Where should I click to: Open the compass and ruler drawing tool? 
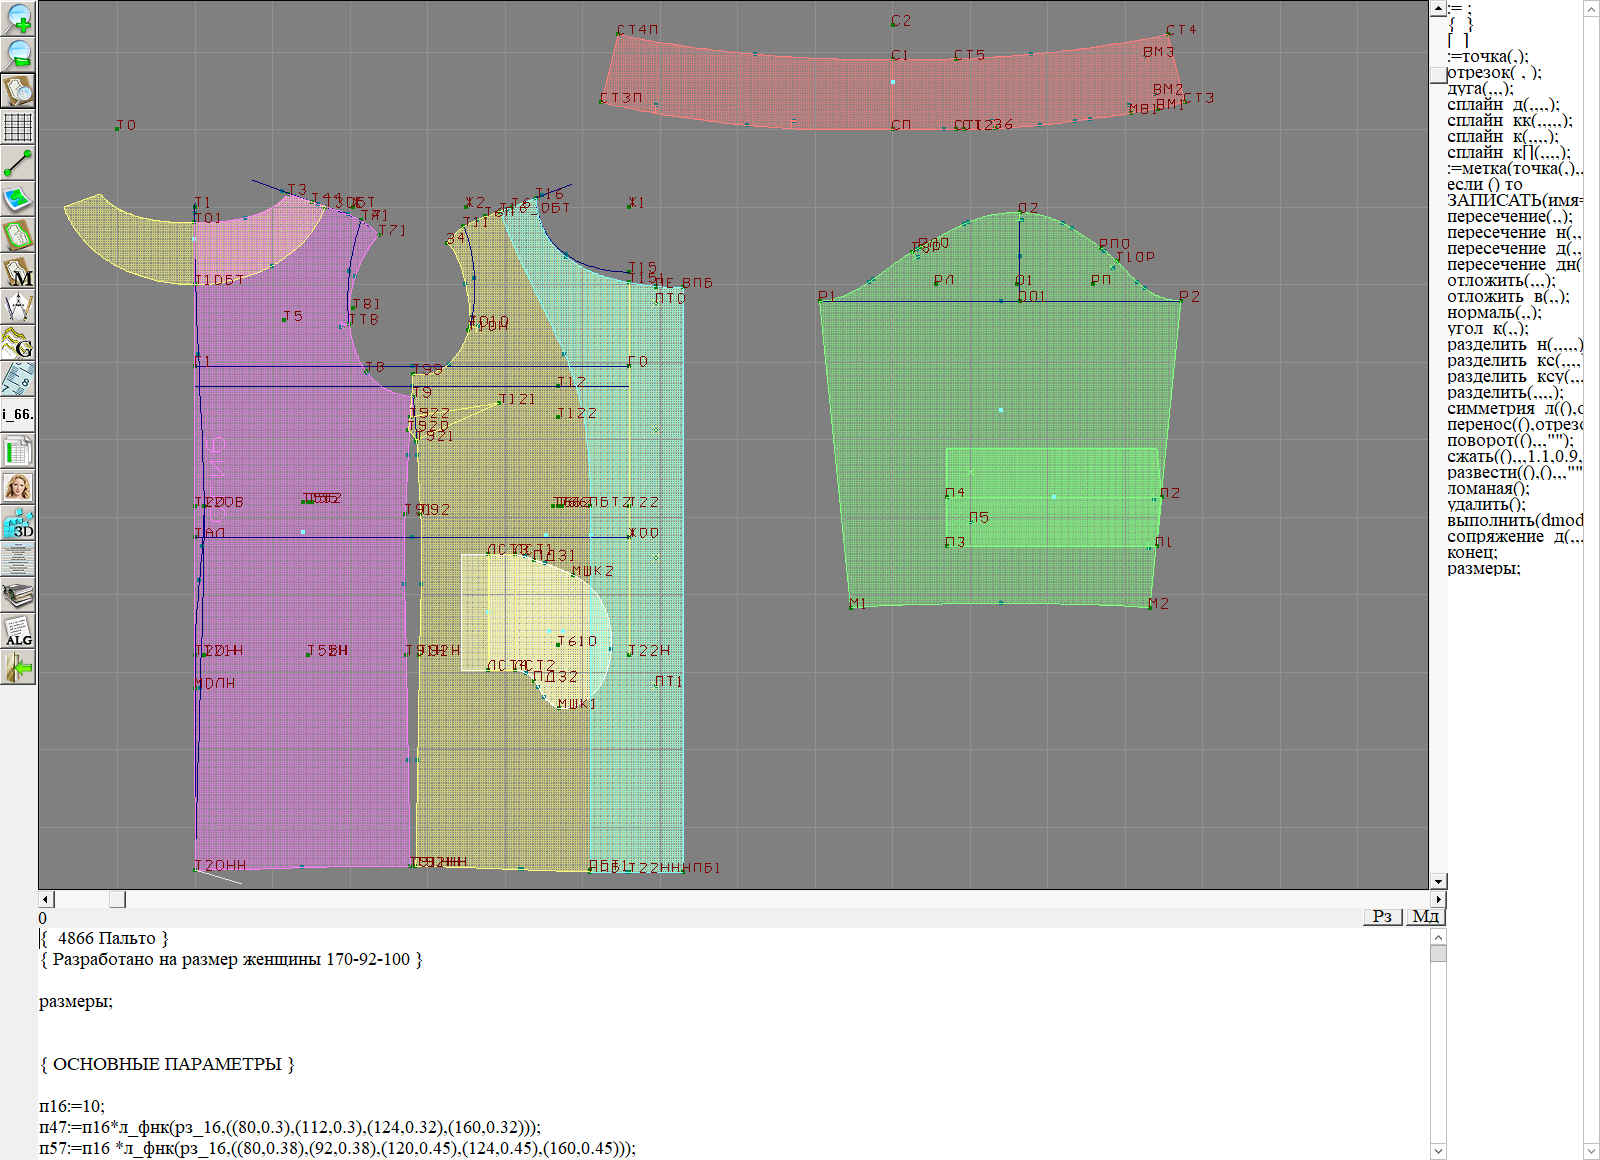click(x=18, y=308)
